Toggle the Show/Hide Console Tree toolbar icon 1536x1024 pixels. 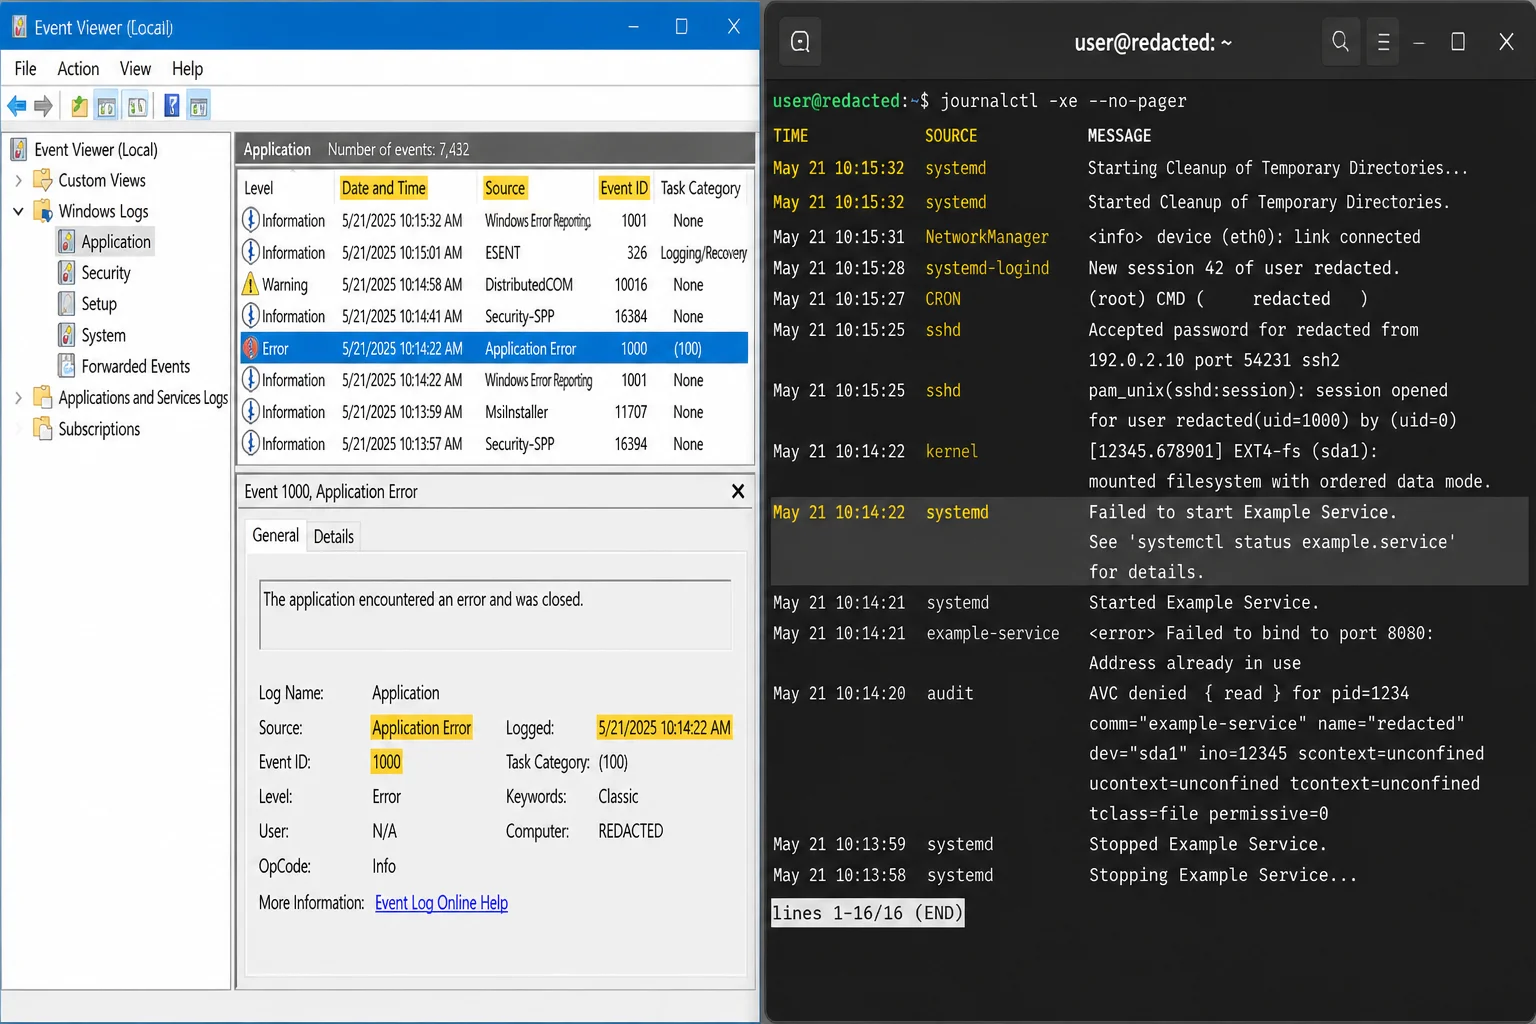click(107, 105)
